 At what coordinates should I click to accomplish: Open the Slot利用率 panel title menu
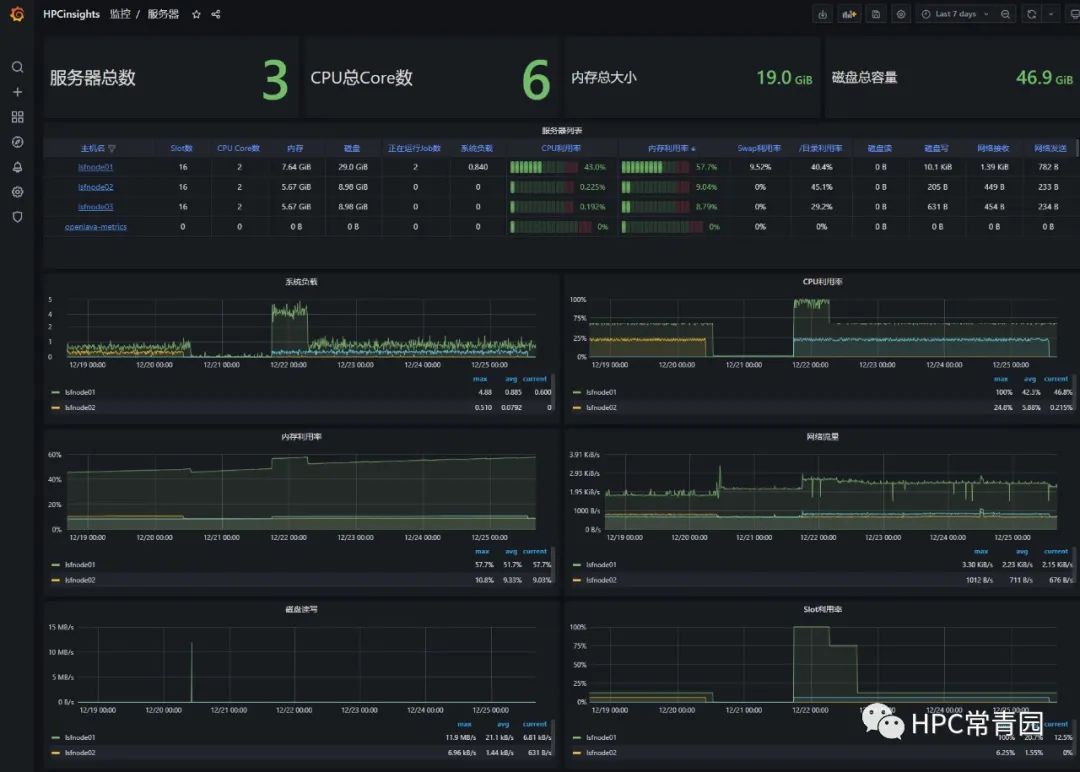point(822,609)
